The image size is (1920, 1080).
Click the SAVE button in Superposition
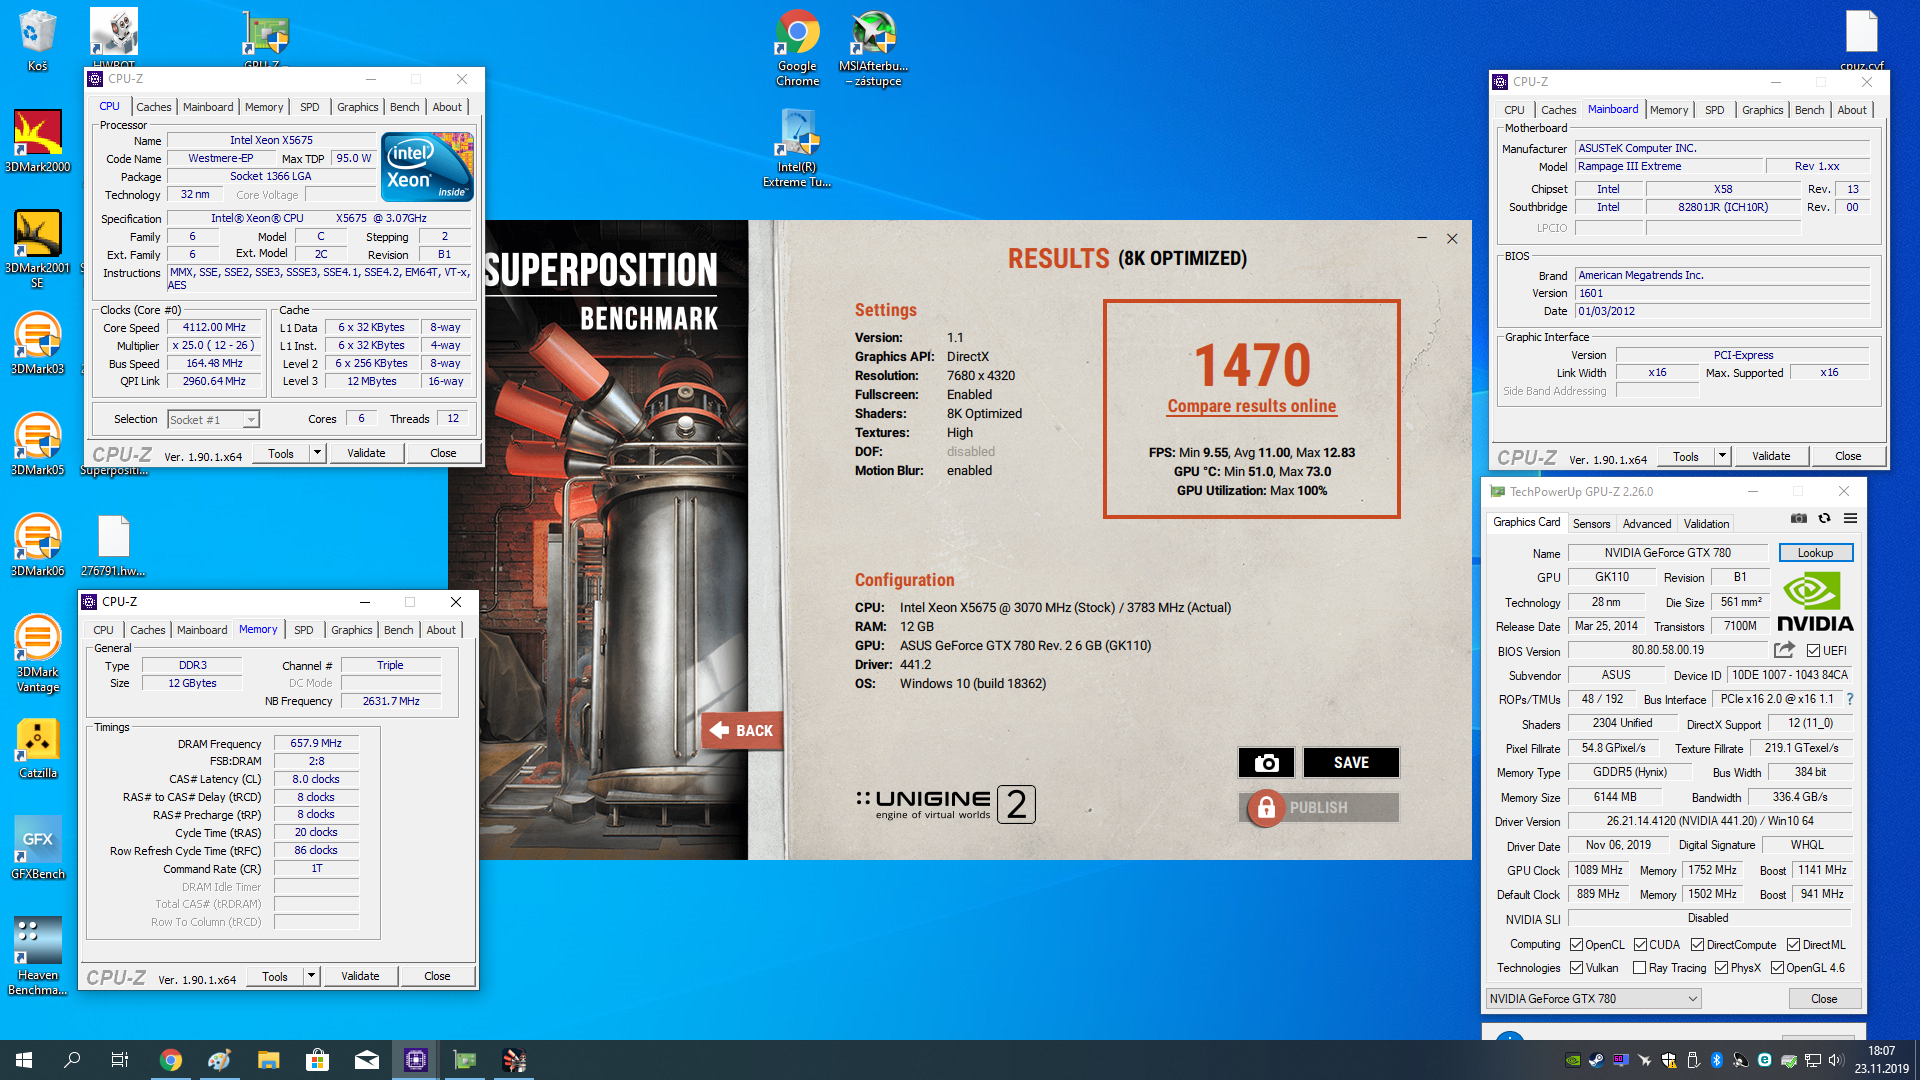point(1351,763)
